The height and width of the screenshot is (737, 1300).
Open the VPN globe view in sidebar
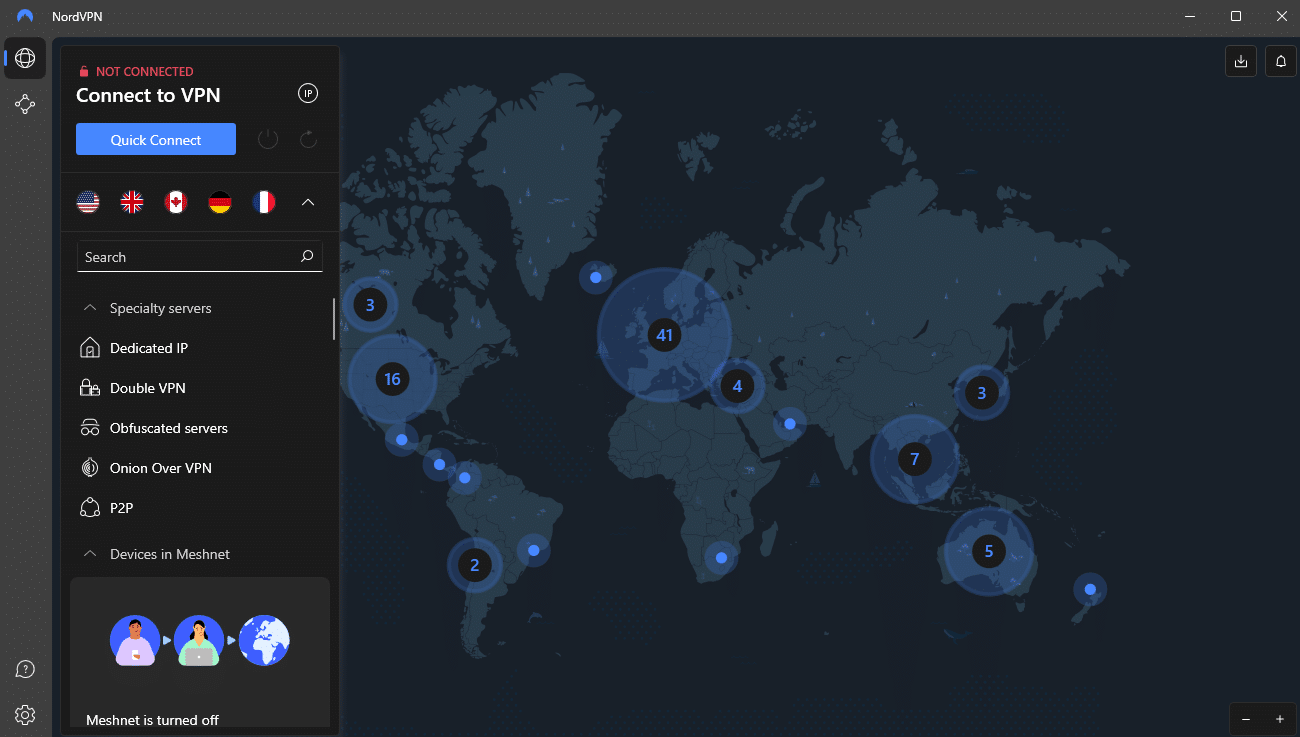[25, 58]
